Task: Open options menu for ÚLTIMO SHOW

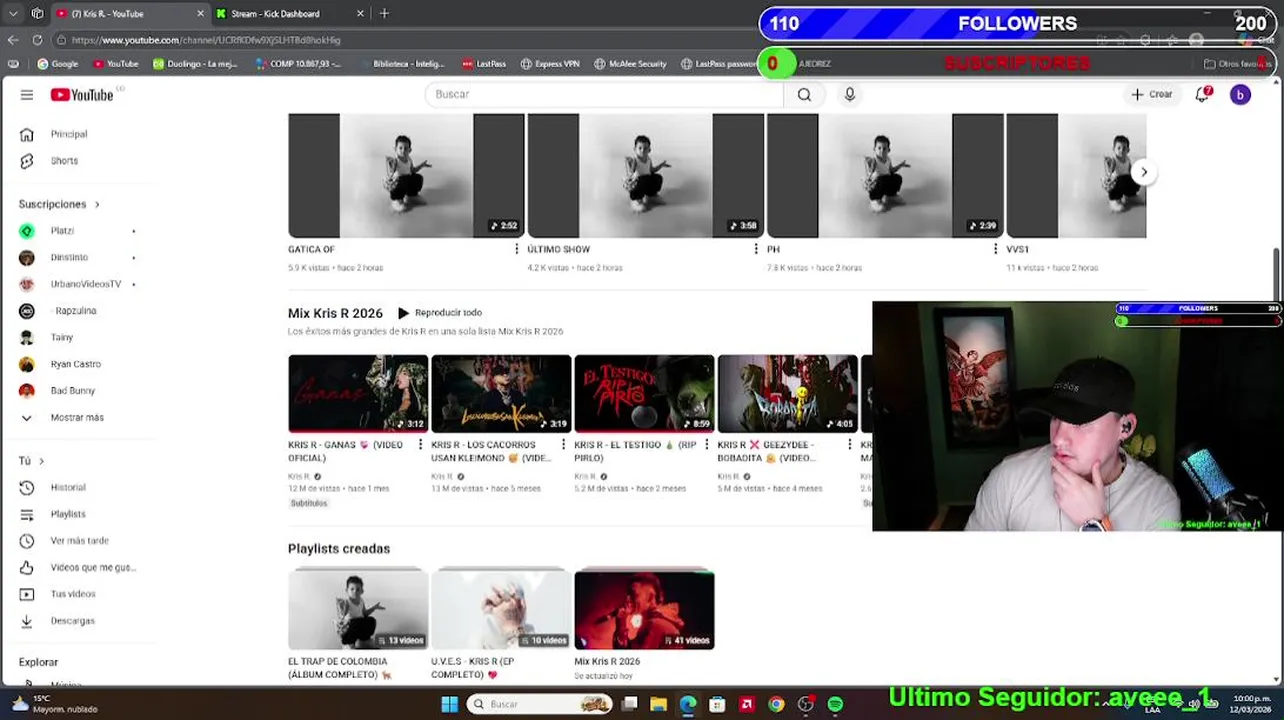Action: [755, 249]
